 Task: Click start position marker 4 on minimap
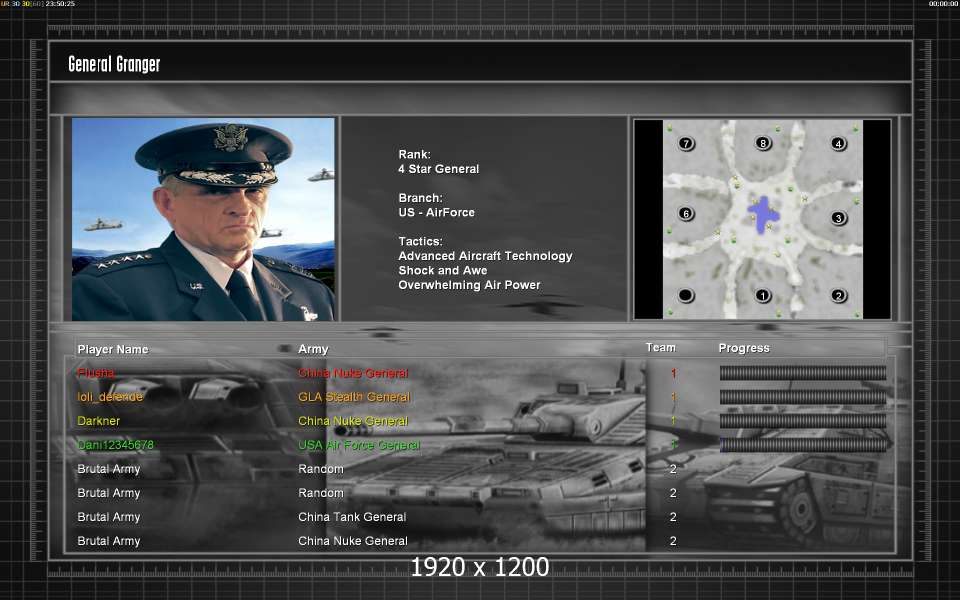(838, 144)
